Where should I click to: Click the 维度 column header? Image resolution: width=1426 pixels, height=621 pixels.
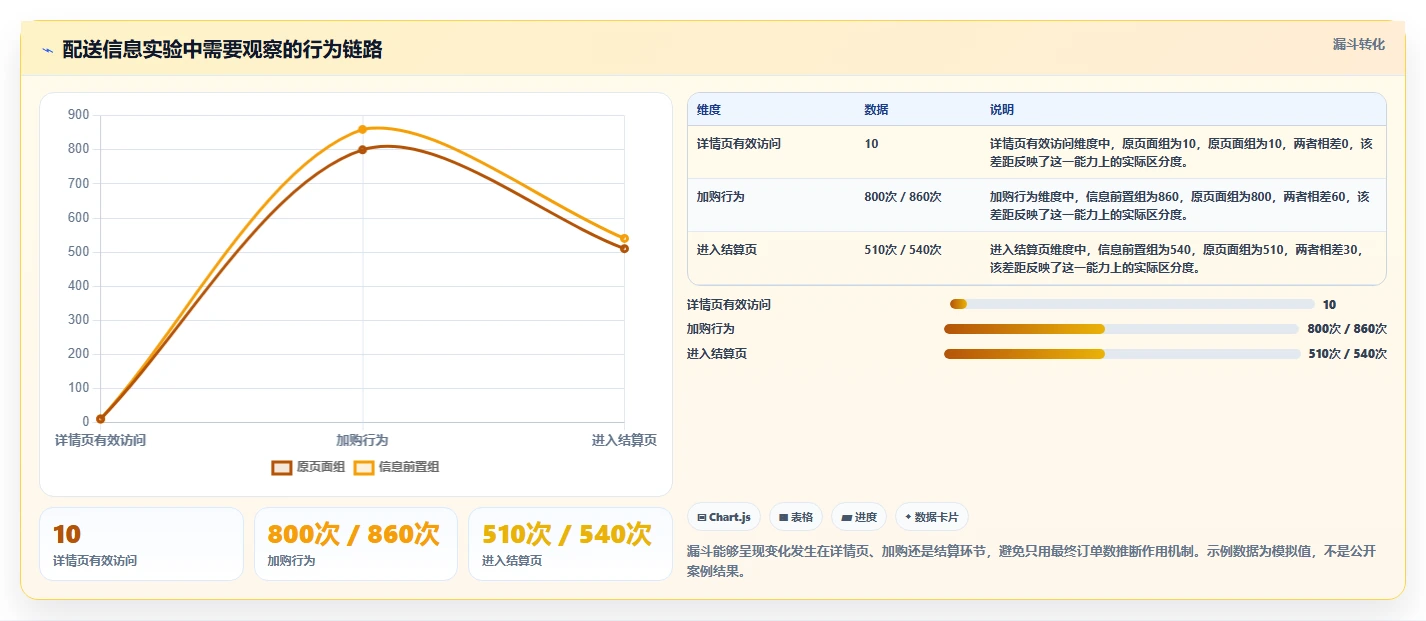coord(709,110)
